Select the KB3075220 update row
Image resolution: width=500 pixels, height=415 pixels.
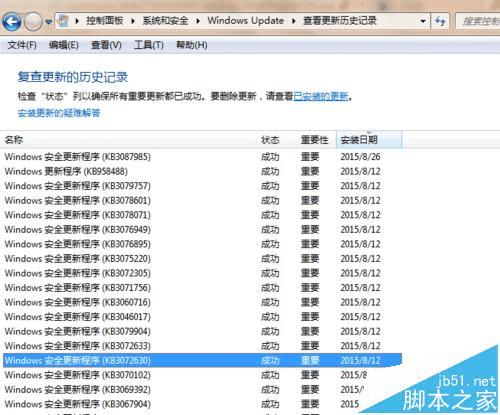point(202,258)
